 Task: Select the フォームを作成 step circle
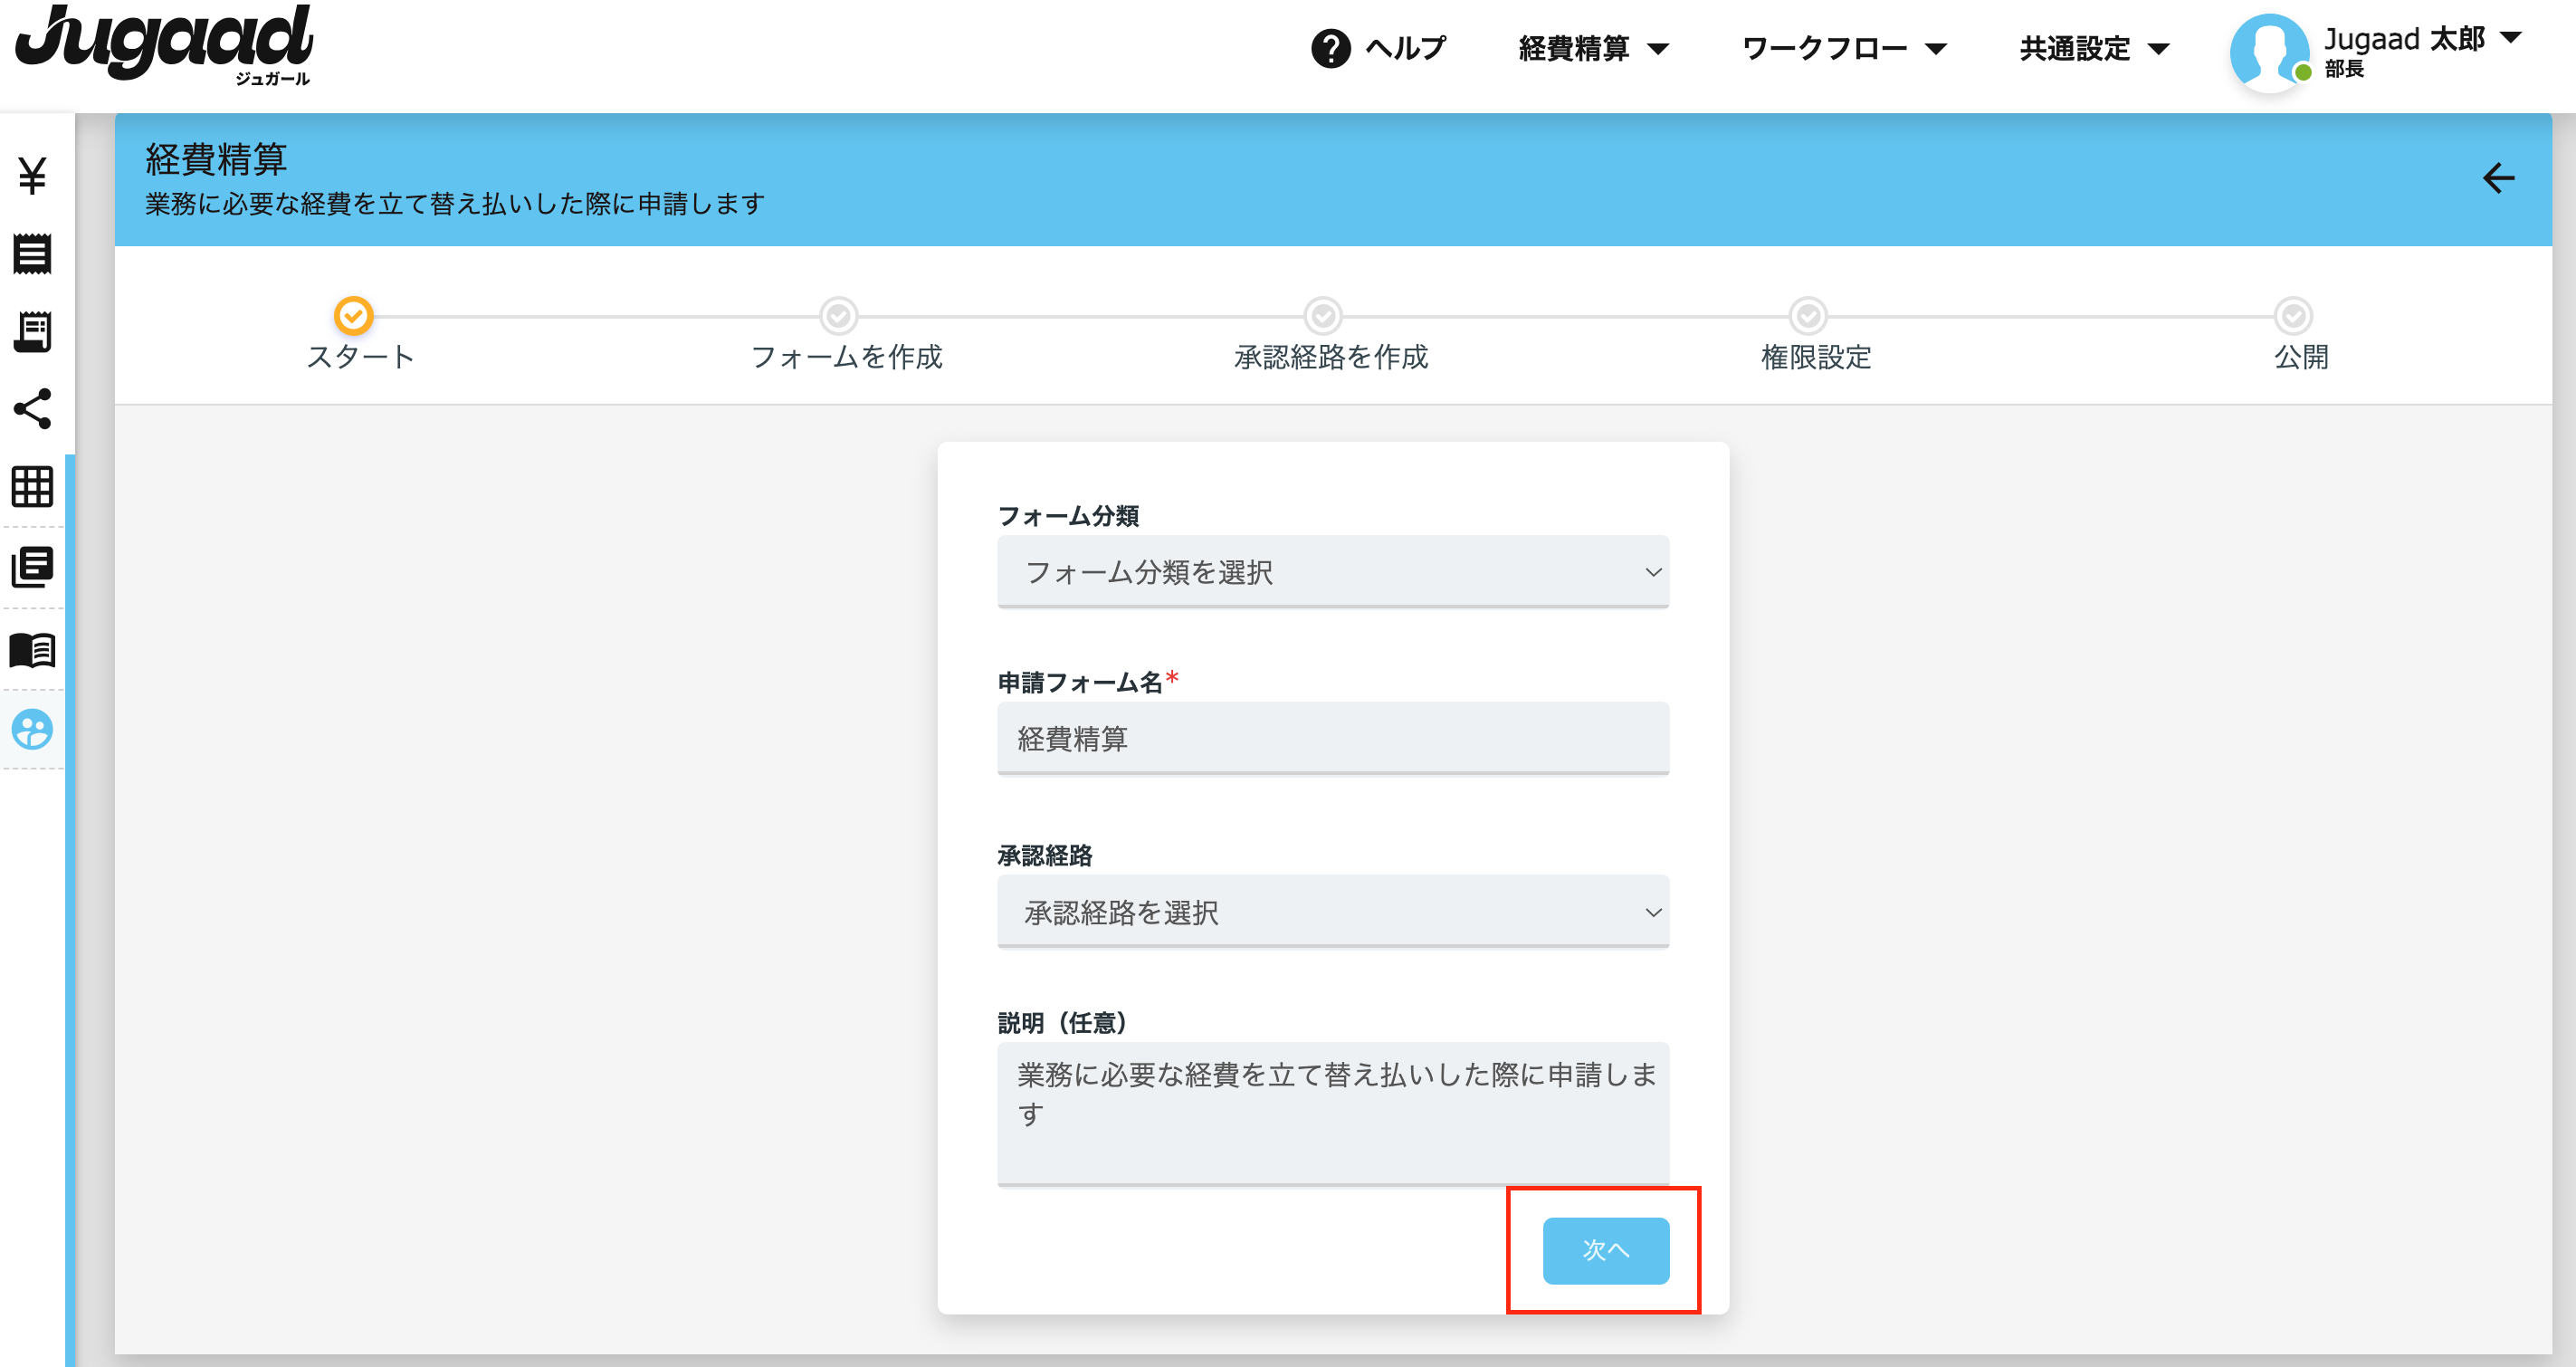pos(838,316)
